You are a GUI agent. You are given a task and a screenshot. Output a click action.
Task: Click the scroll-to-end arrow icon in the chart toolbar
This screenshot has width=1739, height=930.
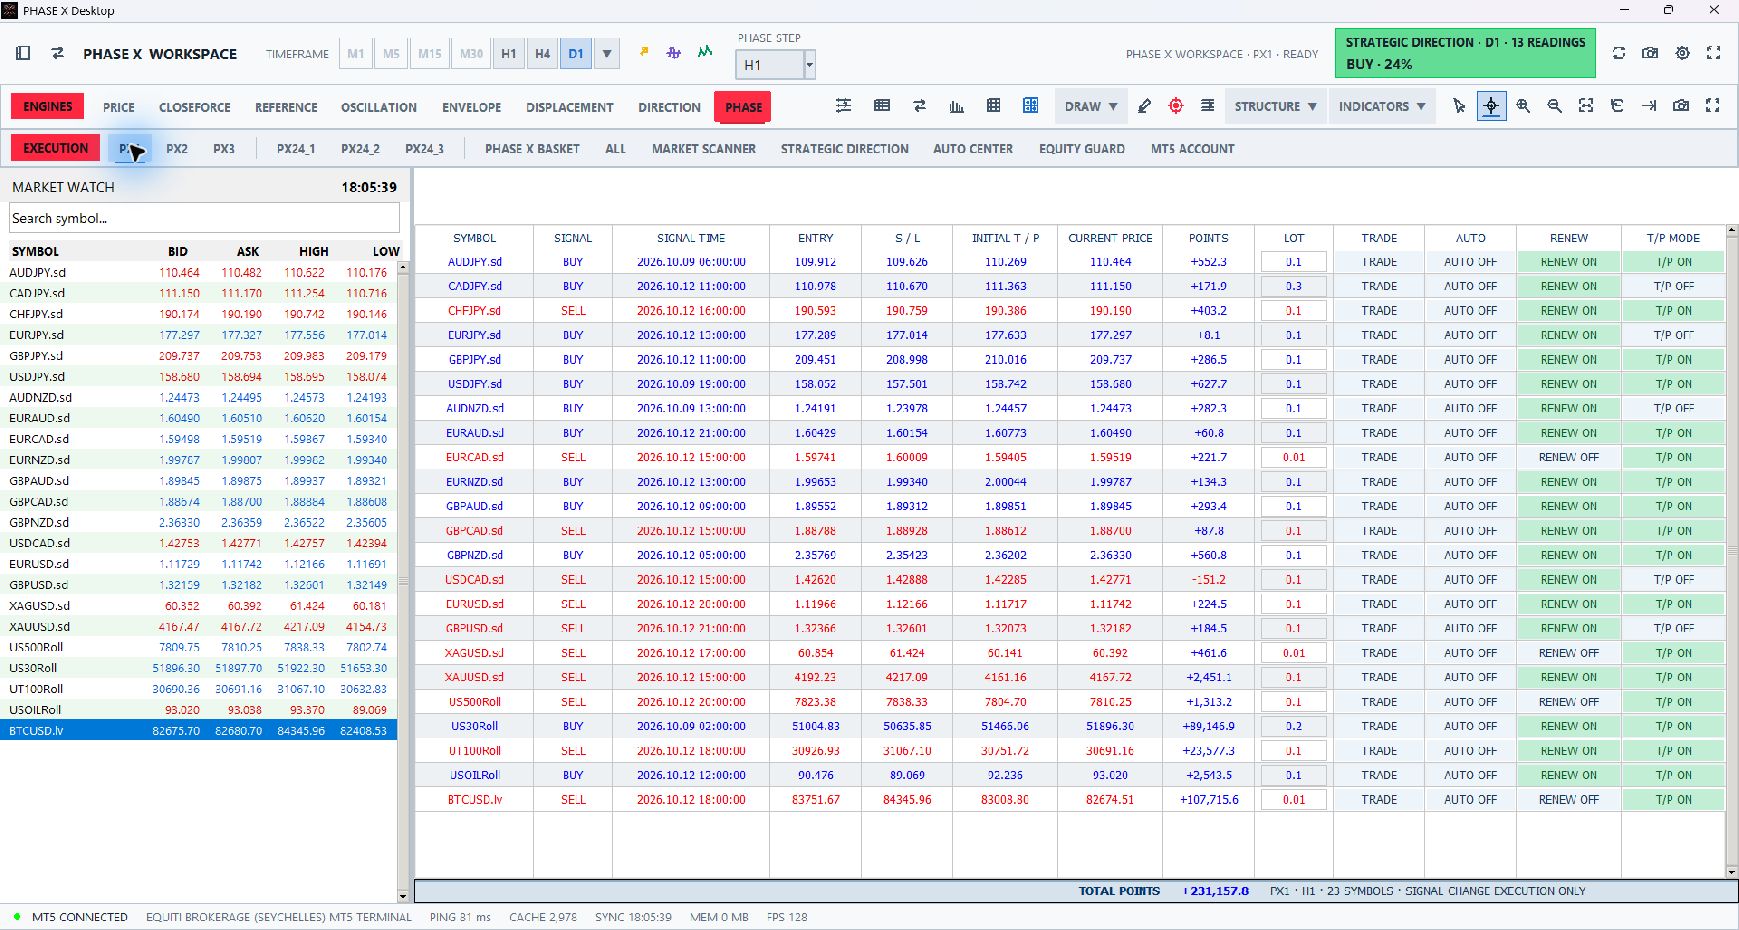click(1649, 106)
